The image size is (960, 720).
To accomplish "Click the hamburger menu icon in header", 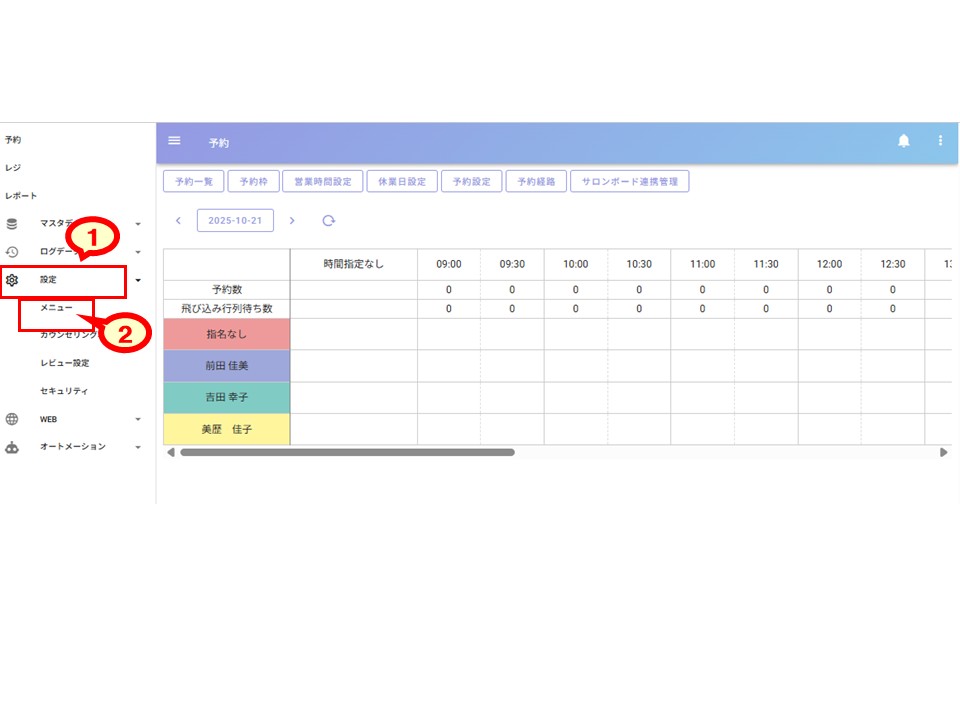I will [x=174, y=141].
